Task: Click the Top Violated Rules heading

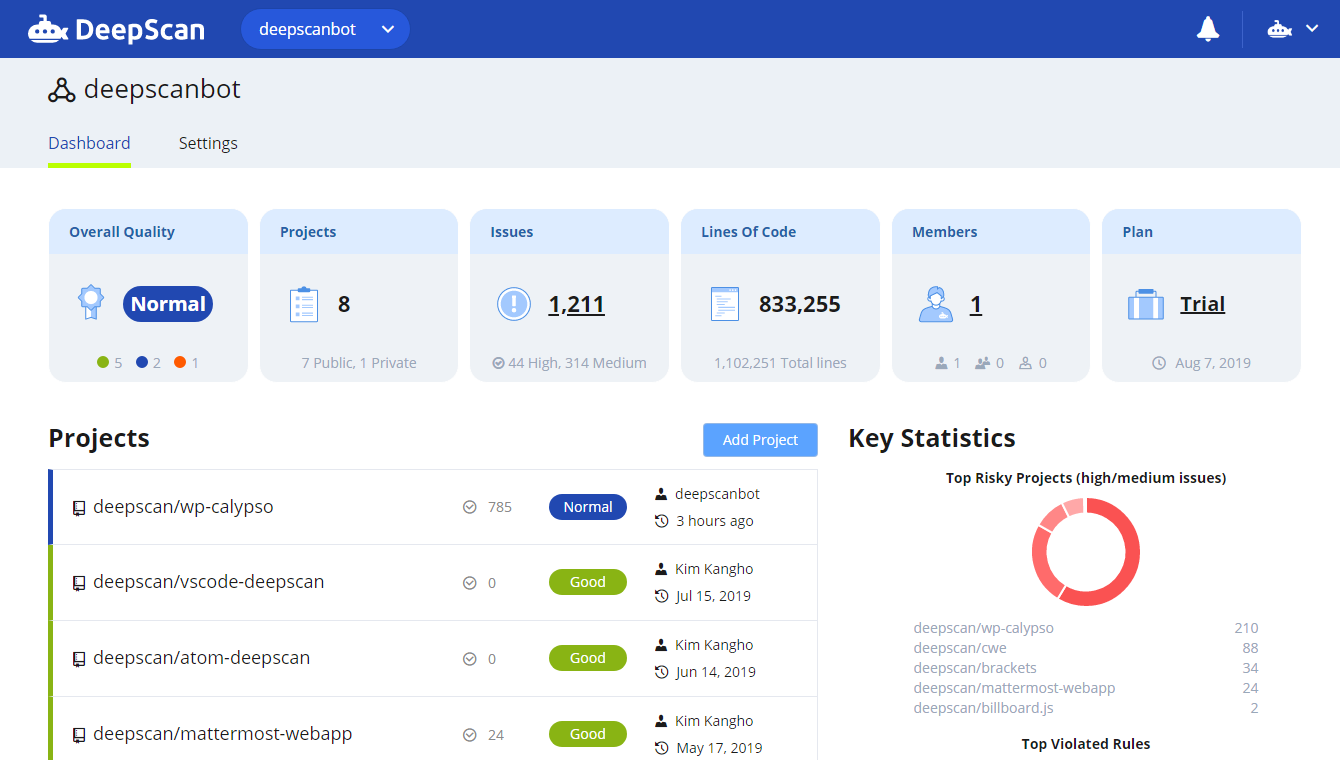Action: (x=1086, y=744)
